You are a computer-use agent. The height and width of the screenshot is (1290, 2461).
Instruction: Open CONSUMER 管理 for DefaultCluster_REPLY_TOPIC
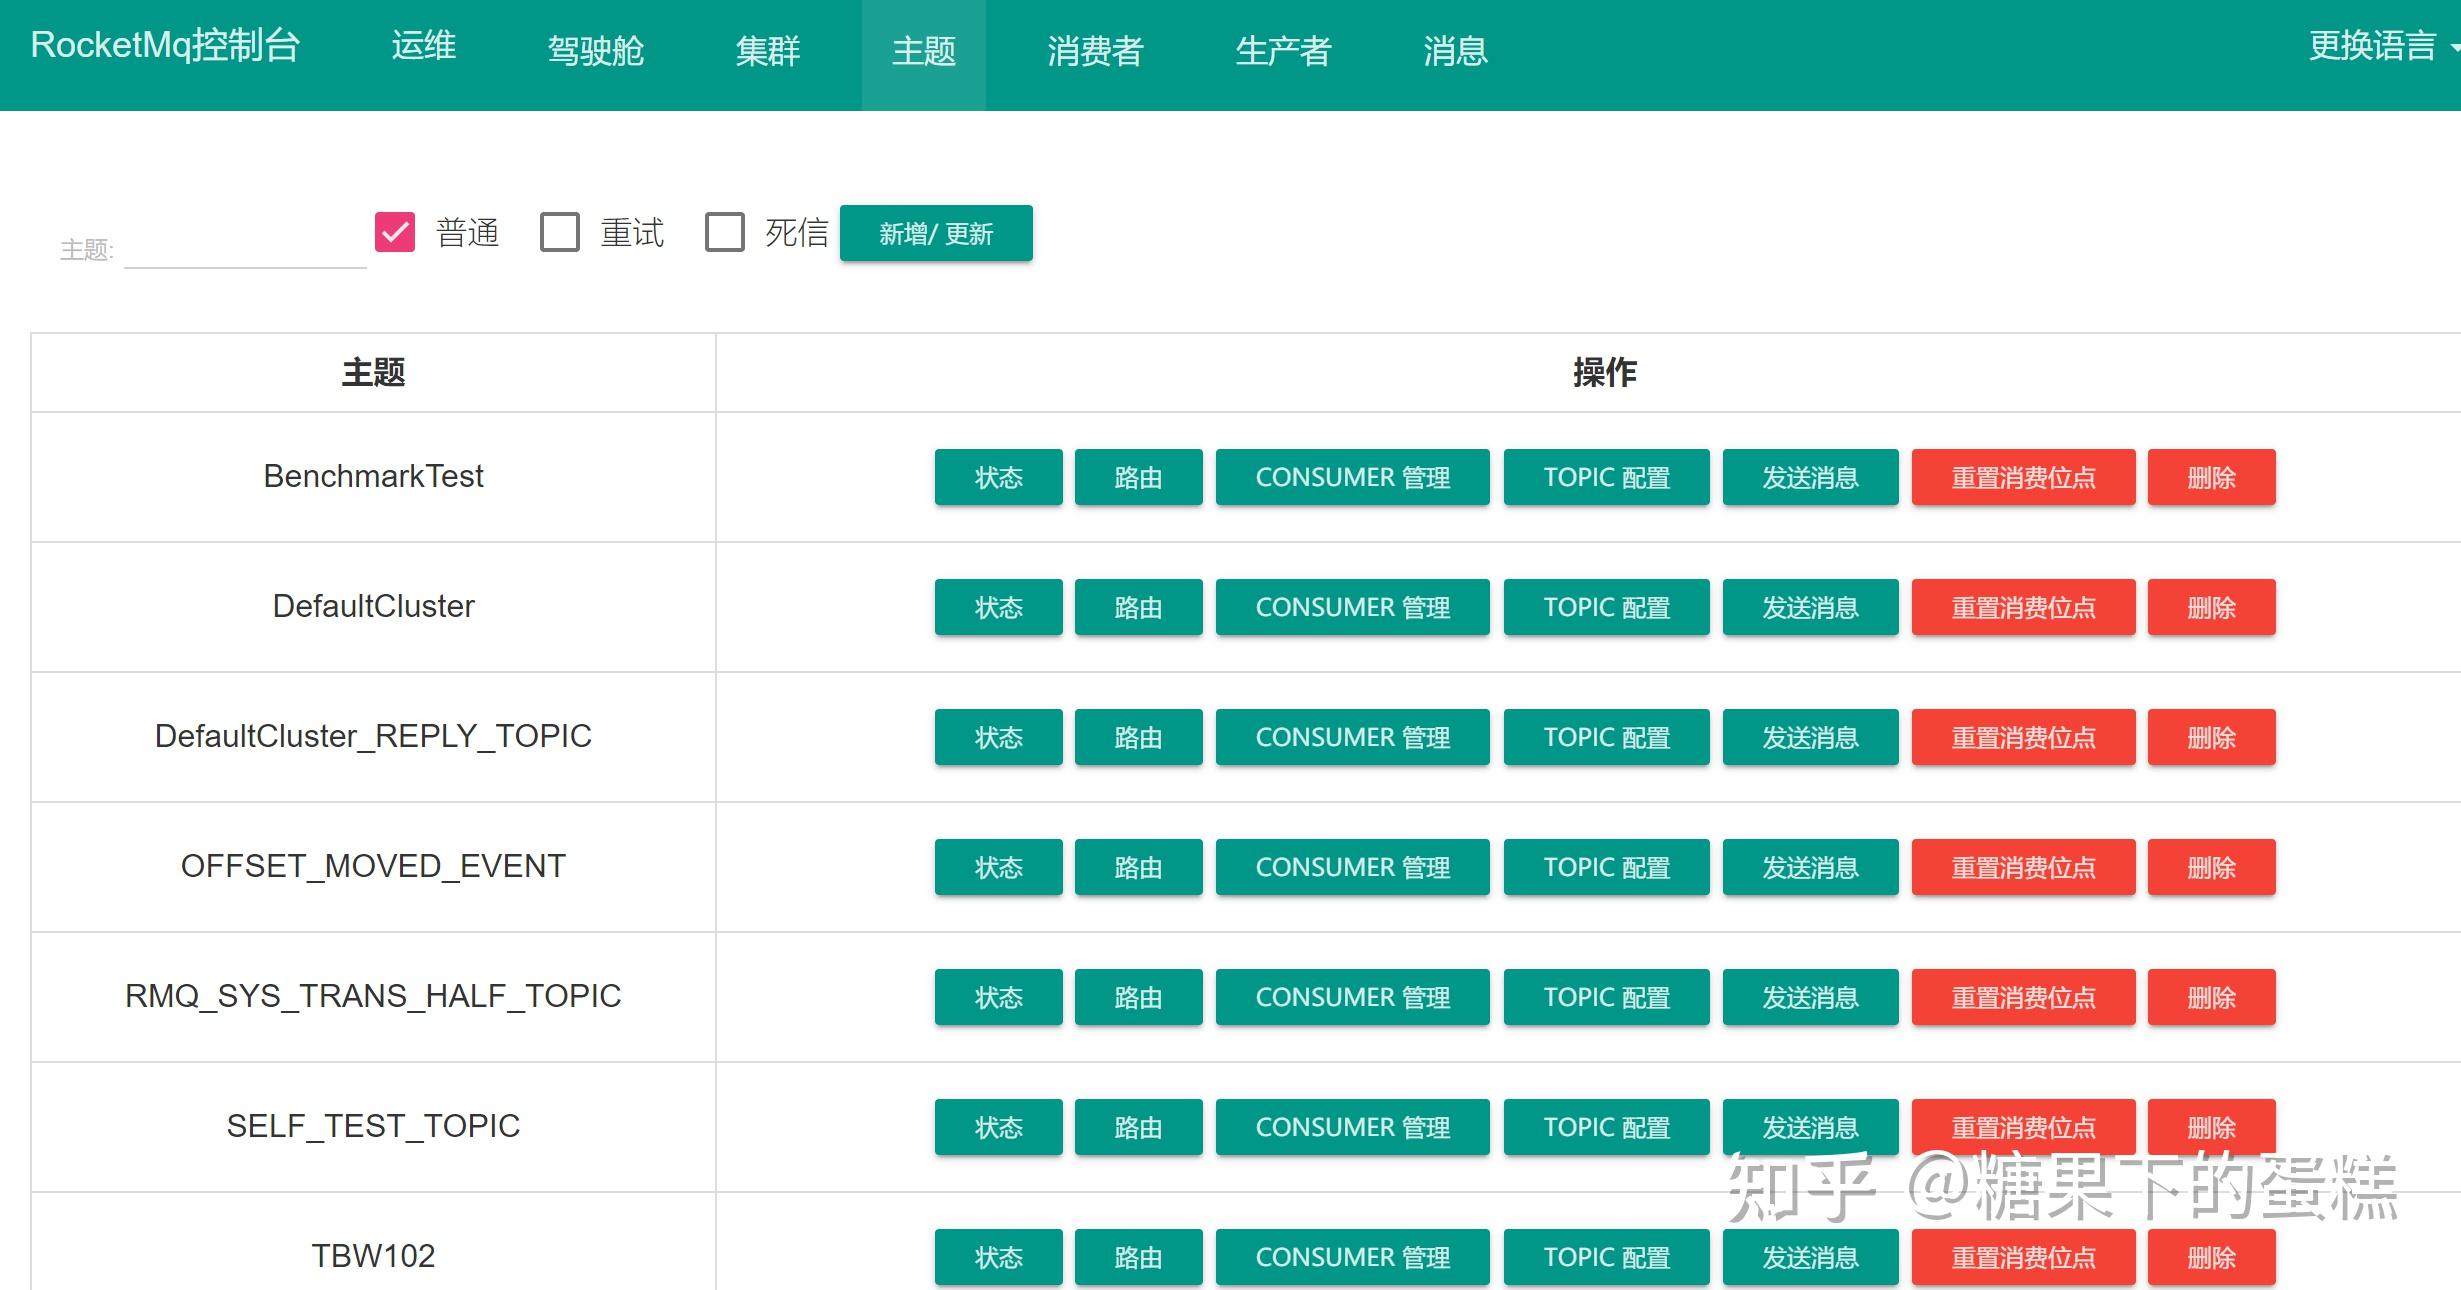tap(1352, 737)
